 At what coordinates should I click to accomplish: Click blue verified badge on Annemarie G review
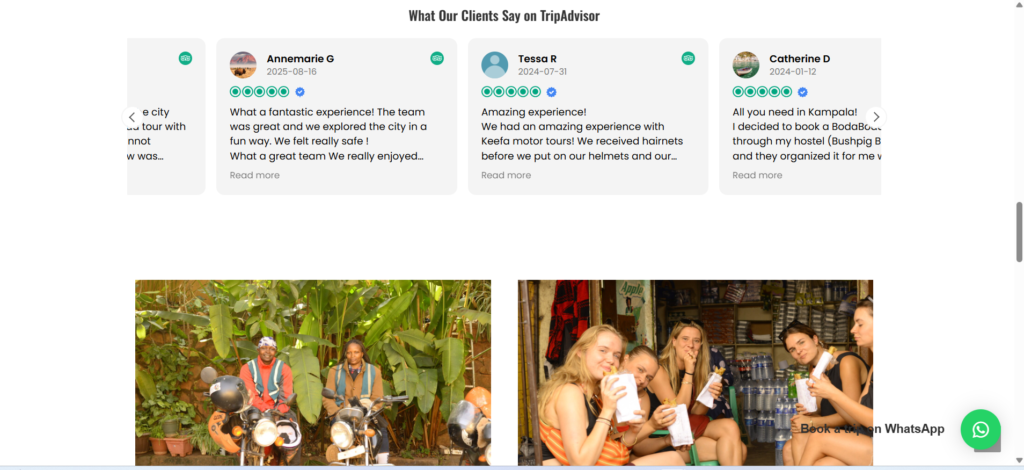pos(300,92)
